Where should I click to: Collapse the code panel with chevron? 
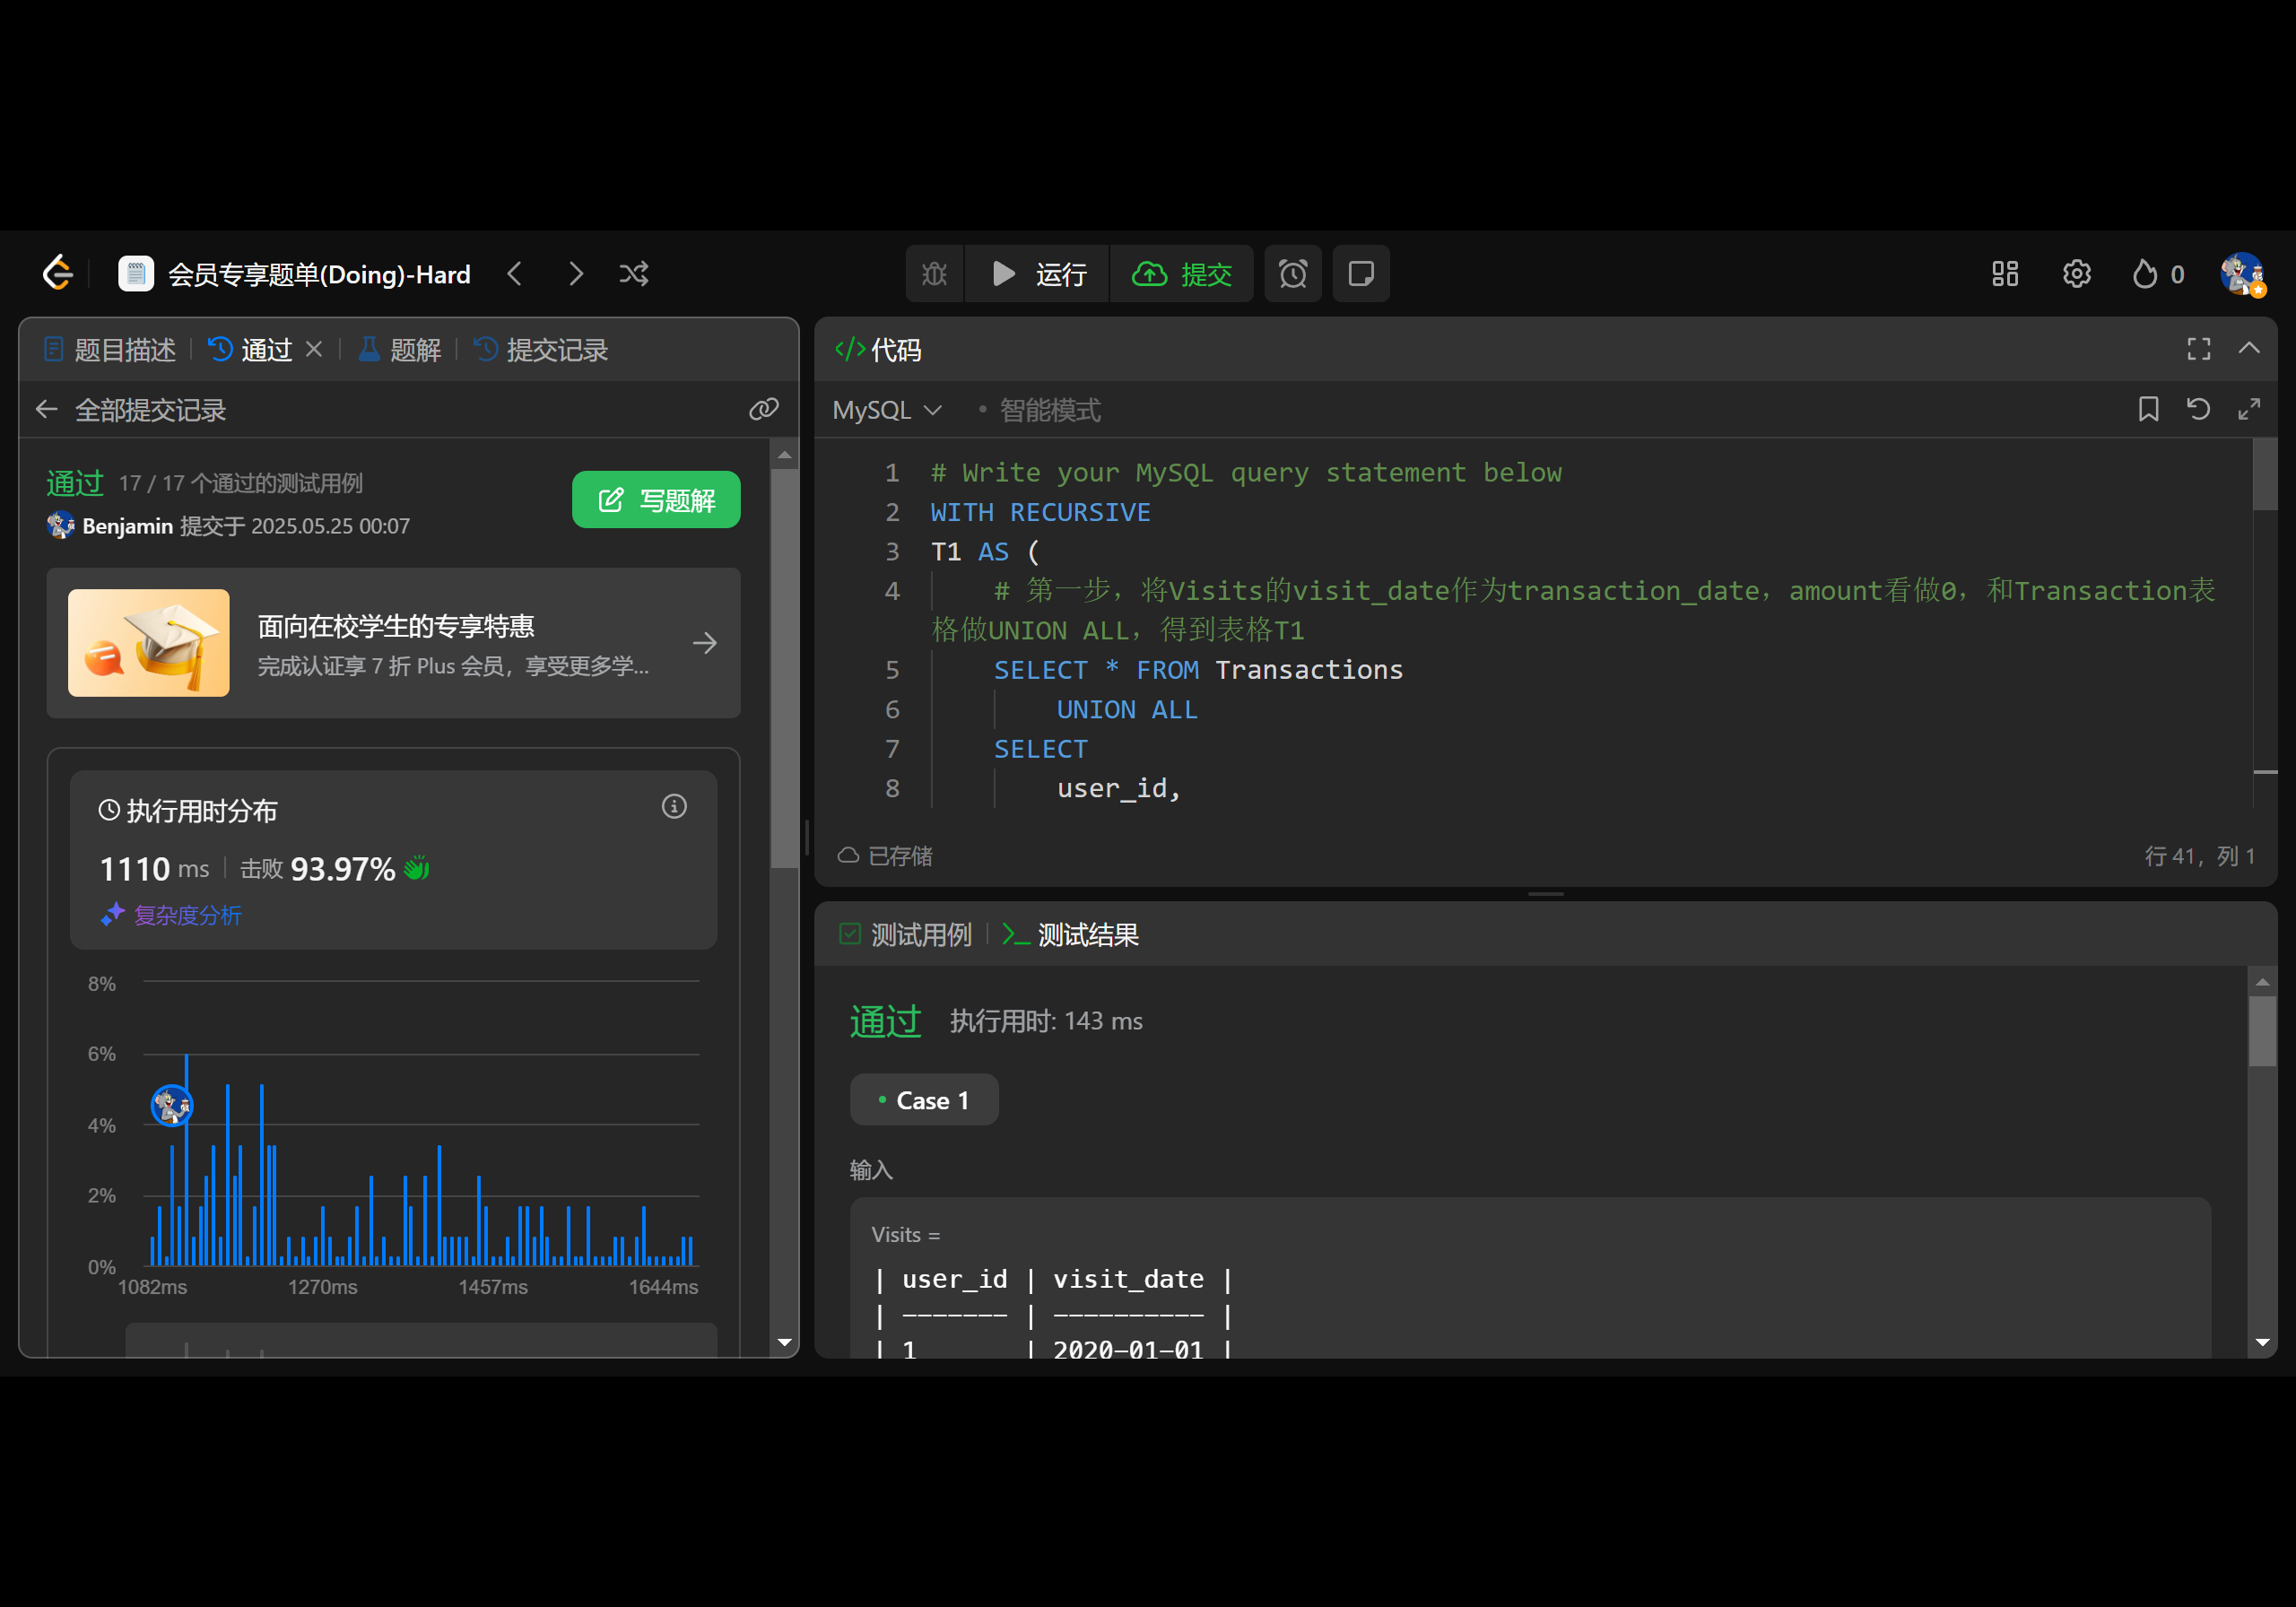[x=2249, y=349]
